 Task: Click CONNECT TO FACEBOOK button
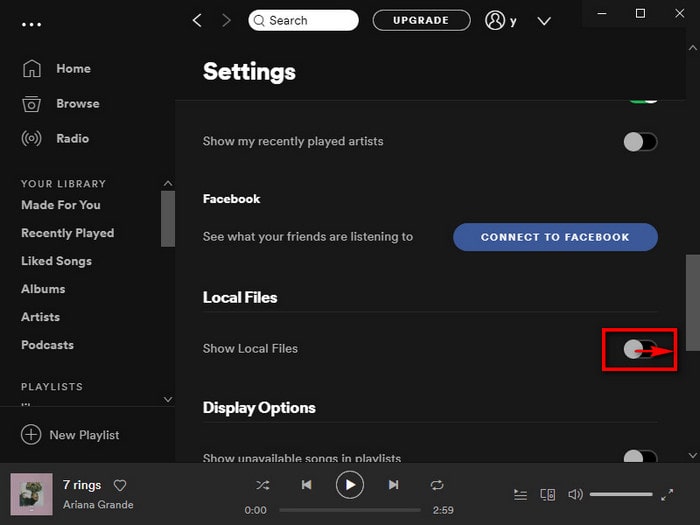click(x=555, y=237)
